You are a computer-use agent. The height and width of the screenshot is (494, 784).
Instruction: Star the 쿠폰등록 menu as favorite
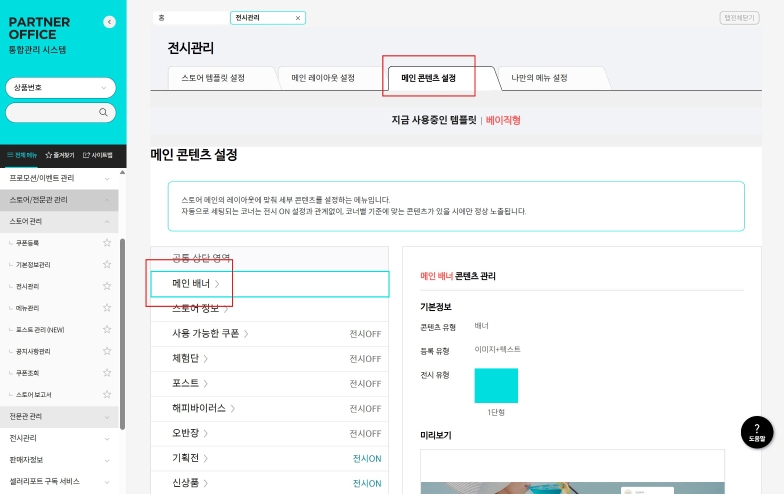[x=107, y=243]
